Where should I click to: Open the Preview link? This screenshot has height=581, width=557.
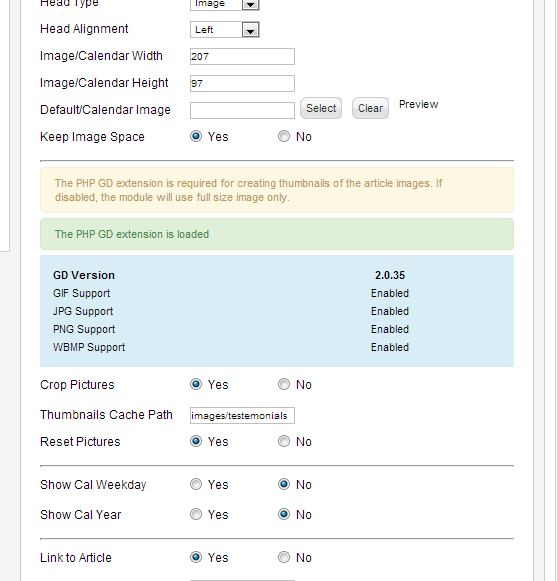418,104
